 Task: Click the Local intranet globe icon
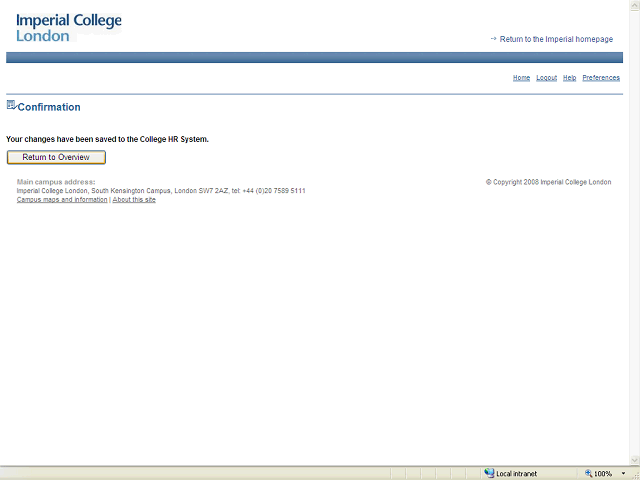489,473
